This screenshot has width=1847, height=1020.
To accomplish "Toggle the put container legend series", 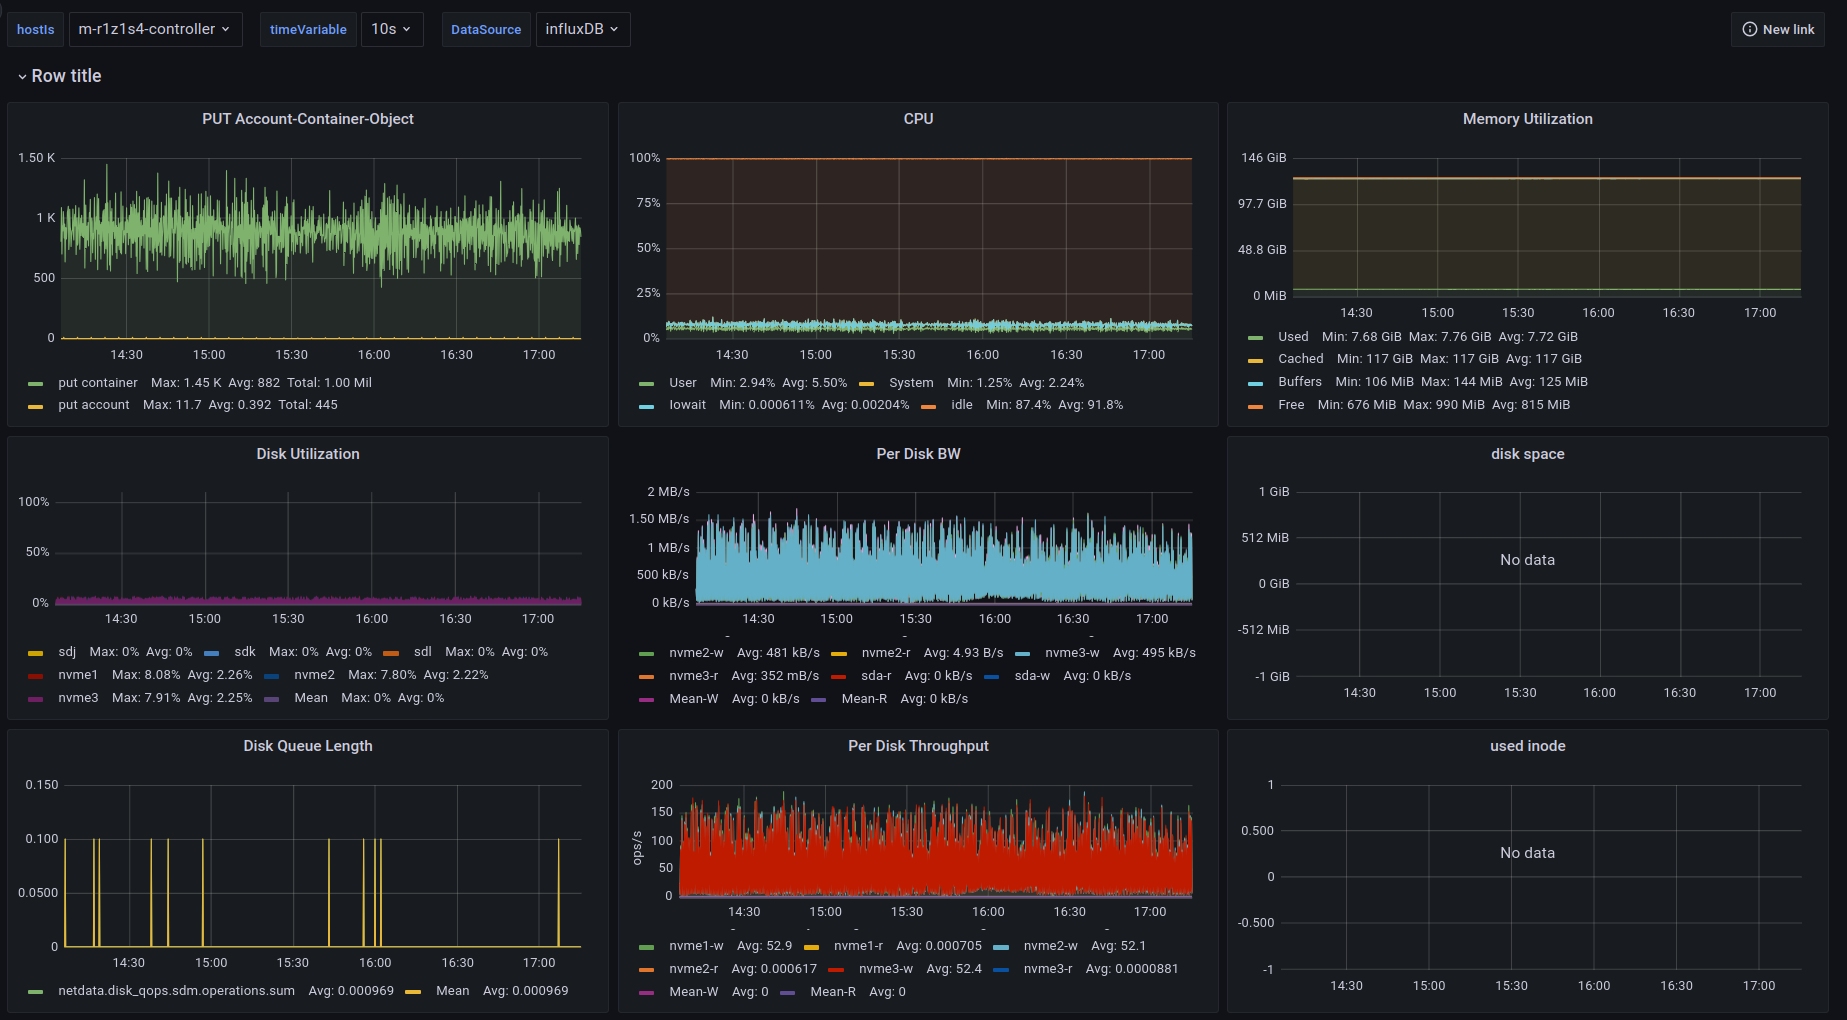I will tap(97, 383).
